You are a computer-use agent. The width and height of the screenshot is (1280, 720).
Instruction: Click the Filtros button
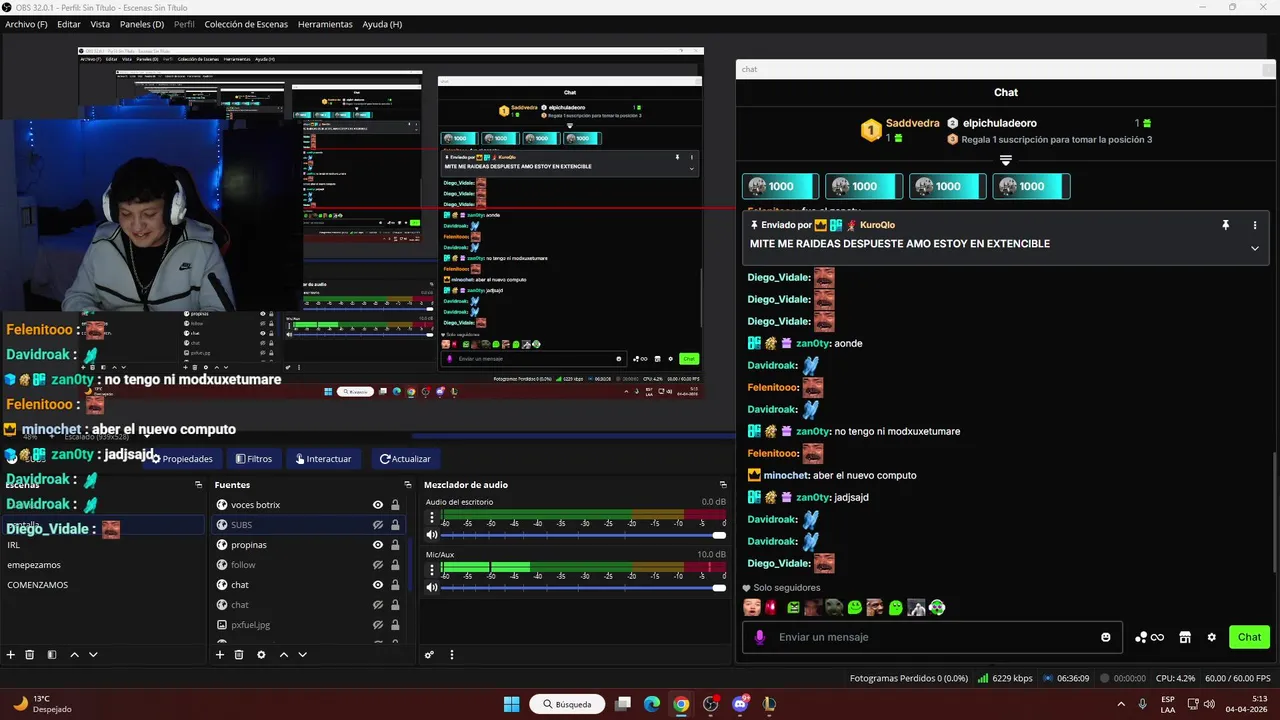click(254, 459)
